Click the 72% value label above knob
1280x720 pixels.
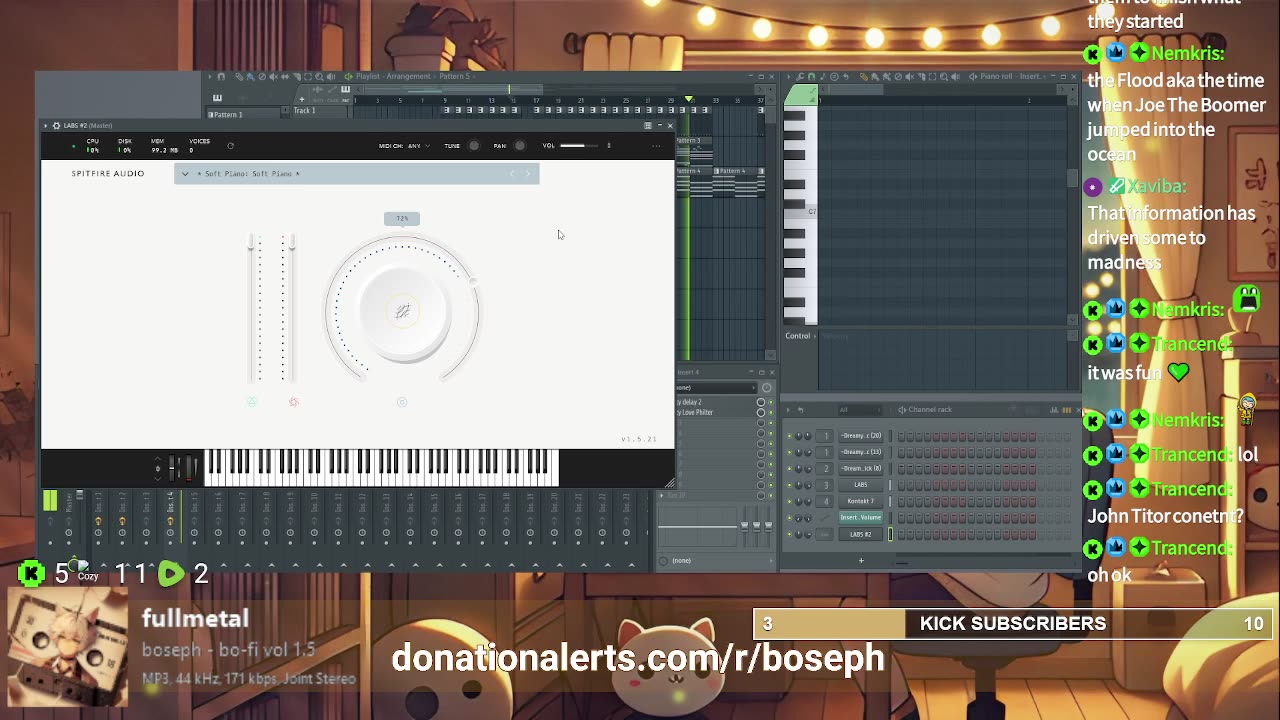(402, 219)
